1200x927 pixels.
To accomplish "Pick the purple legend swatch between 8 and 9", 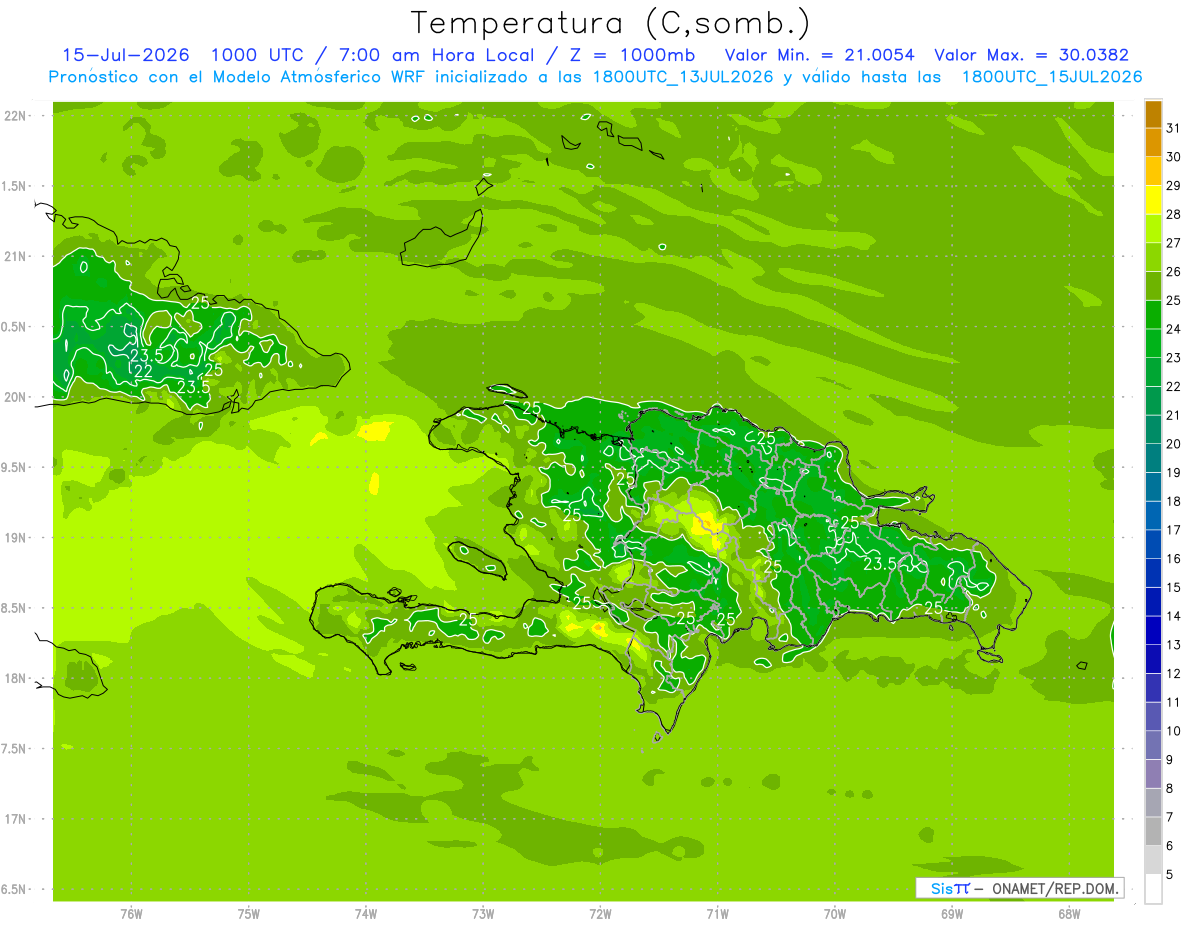I will (1153, 774).
